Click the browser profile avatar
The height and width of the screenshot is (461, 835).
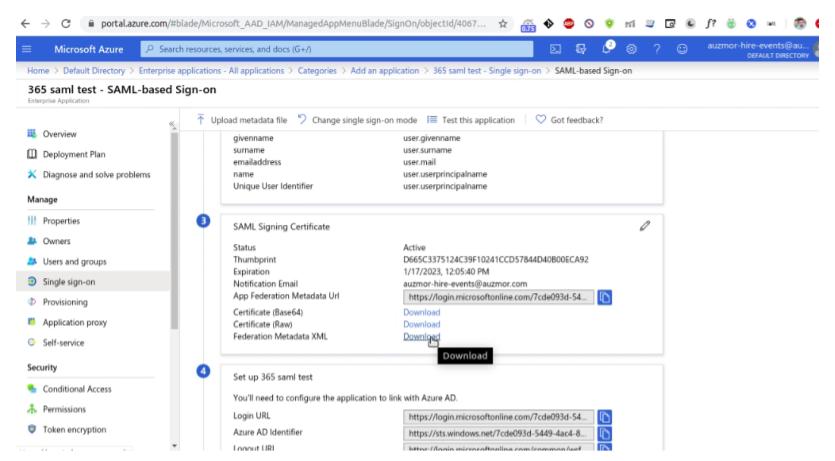pos(799,23)
